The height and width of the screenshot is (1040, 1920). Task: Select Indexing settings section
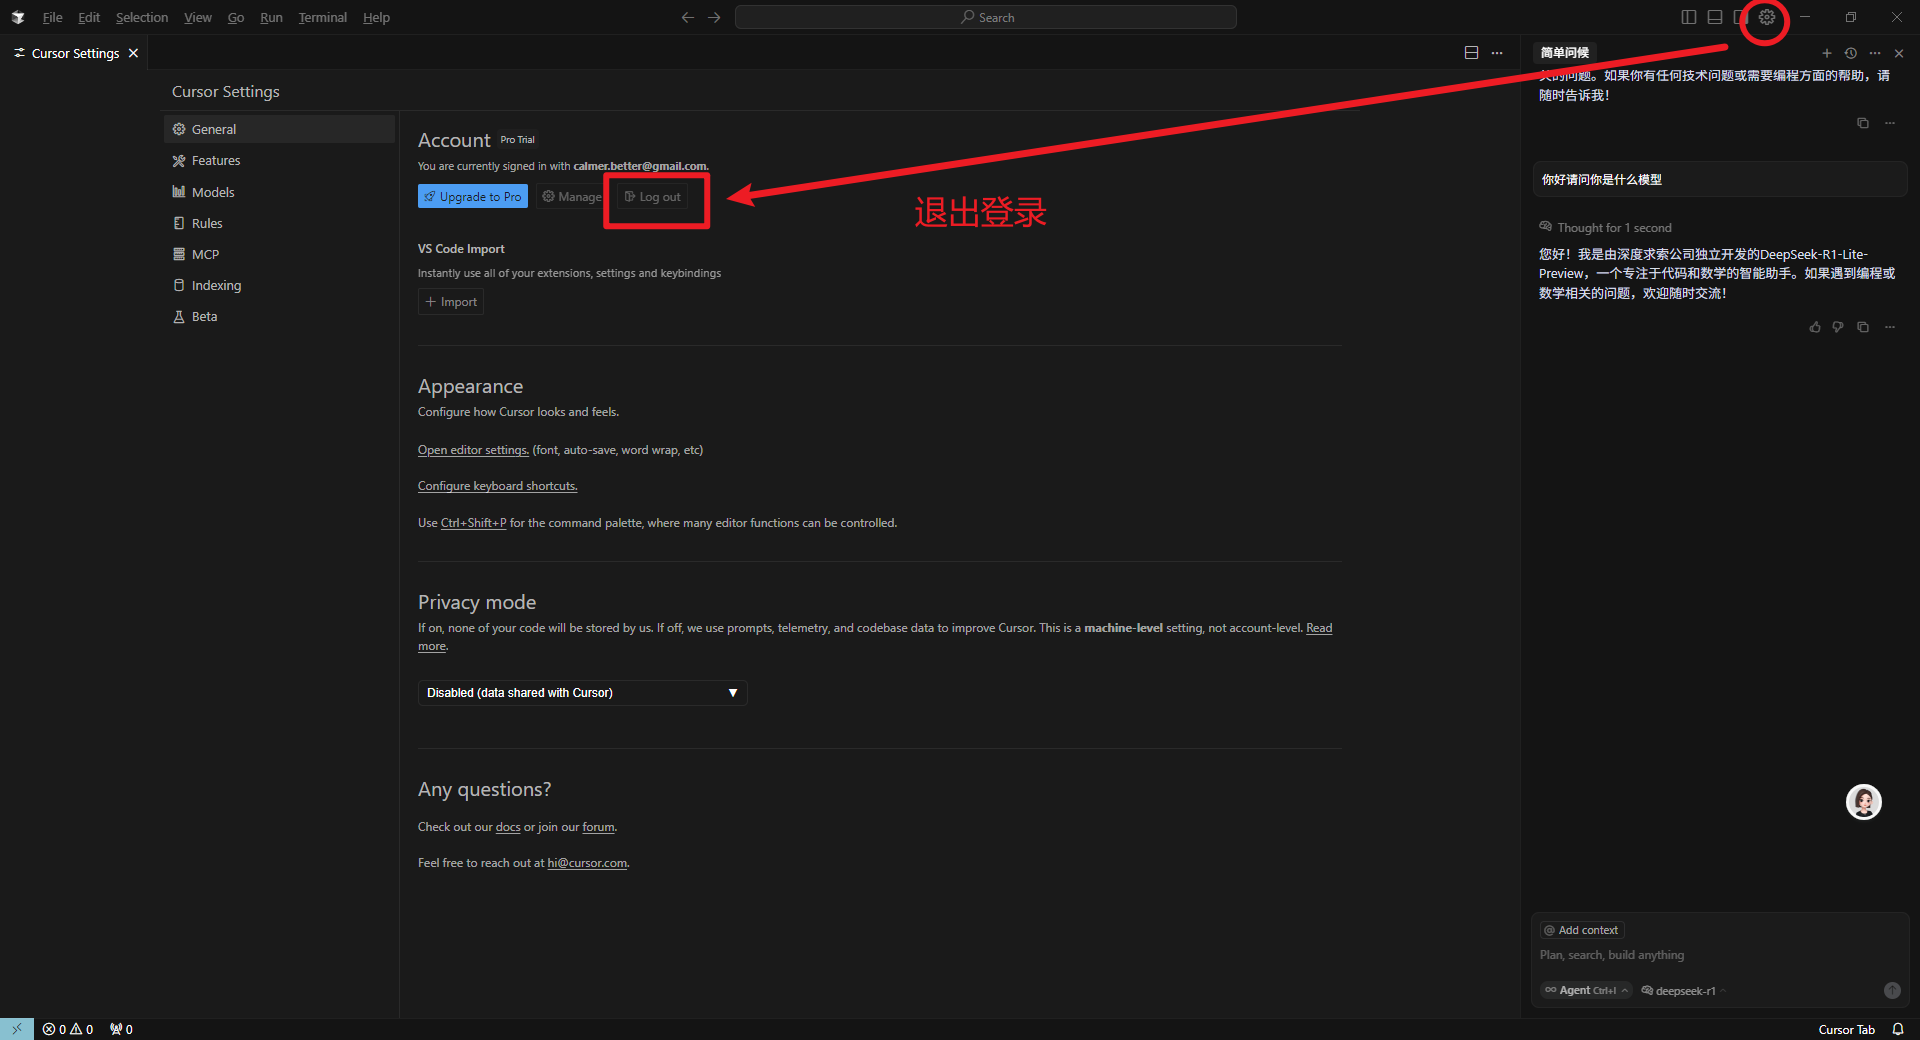point(279,285)
